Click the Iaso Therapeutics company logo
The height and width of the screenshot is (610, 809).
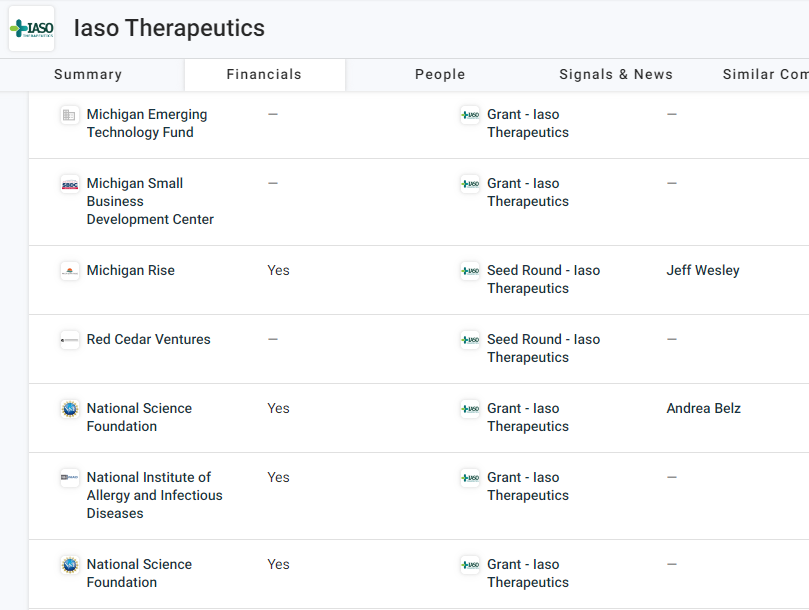(x=32, y=28)
